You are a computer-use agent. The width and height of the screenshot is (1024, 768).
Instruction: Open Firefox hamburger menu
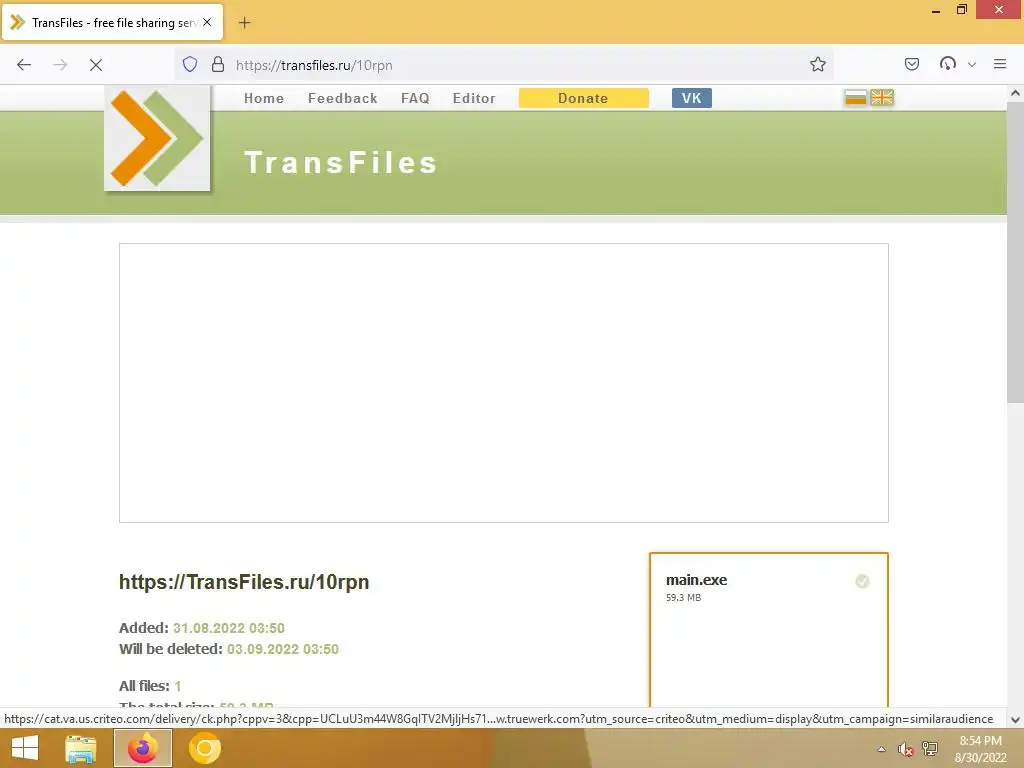tap(1000, 64)
